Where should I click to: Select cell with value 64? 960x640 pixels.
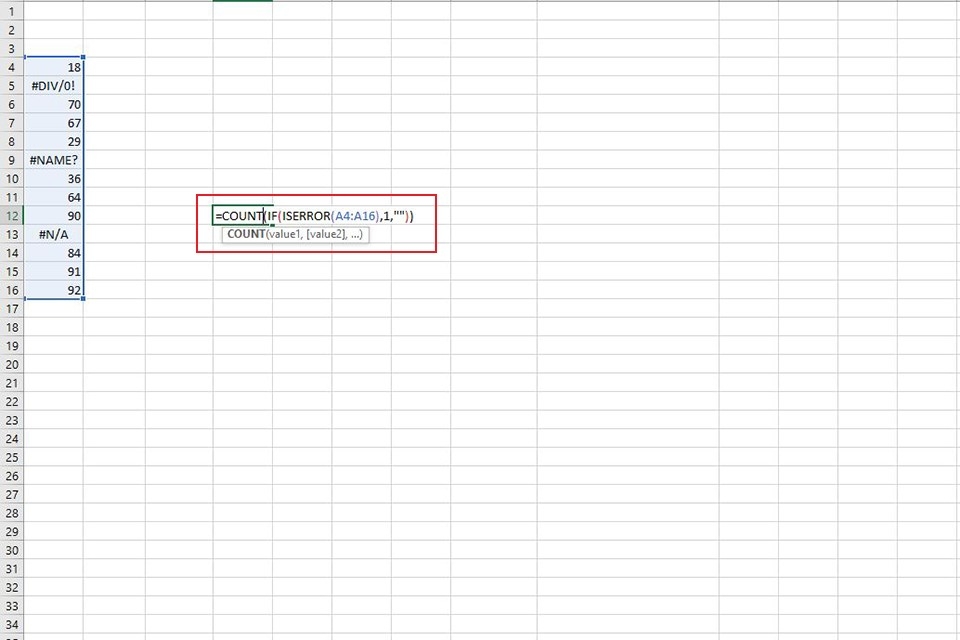tap(54, 197)
